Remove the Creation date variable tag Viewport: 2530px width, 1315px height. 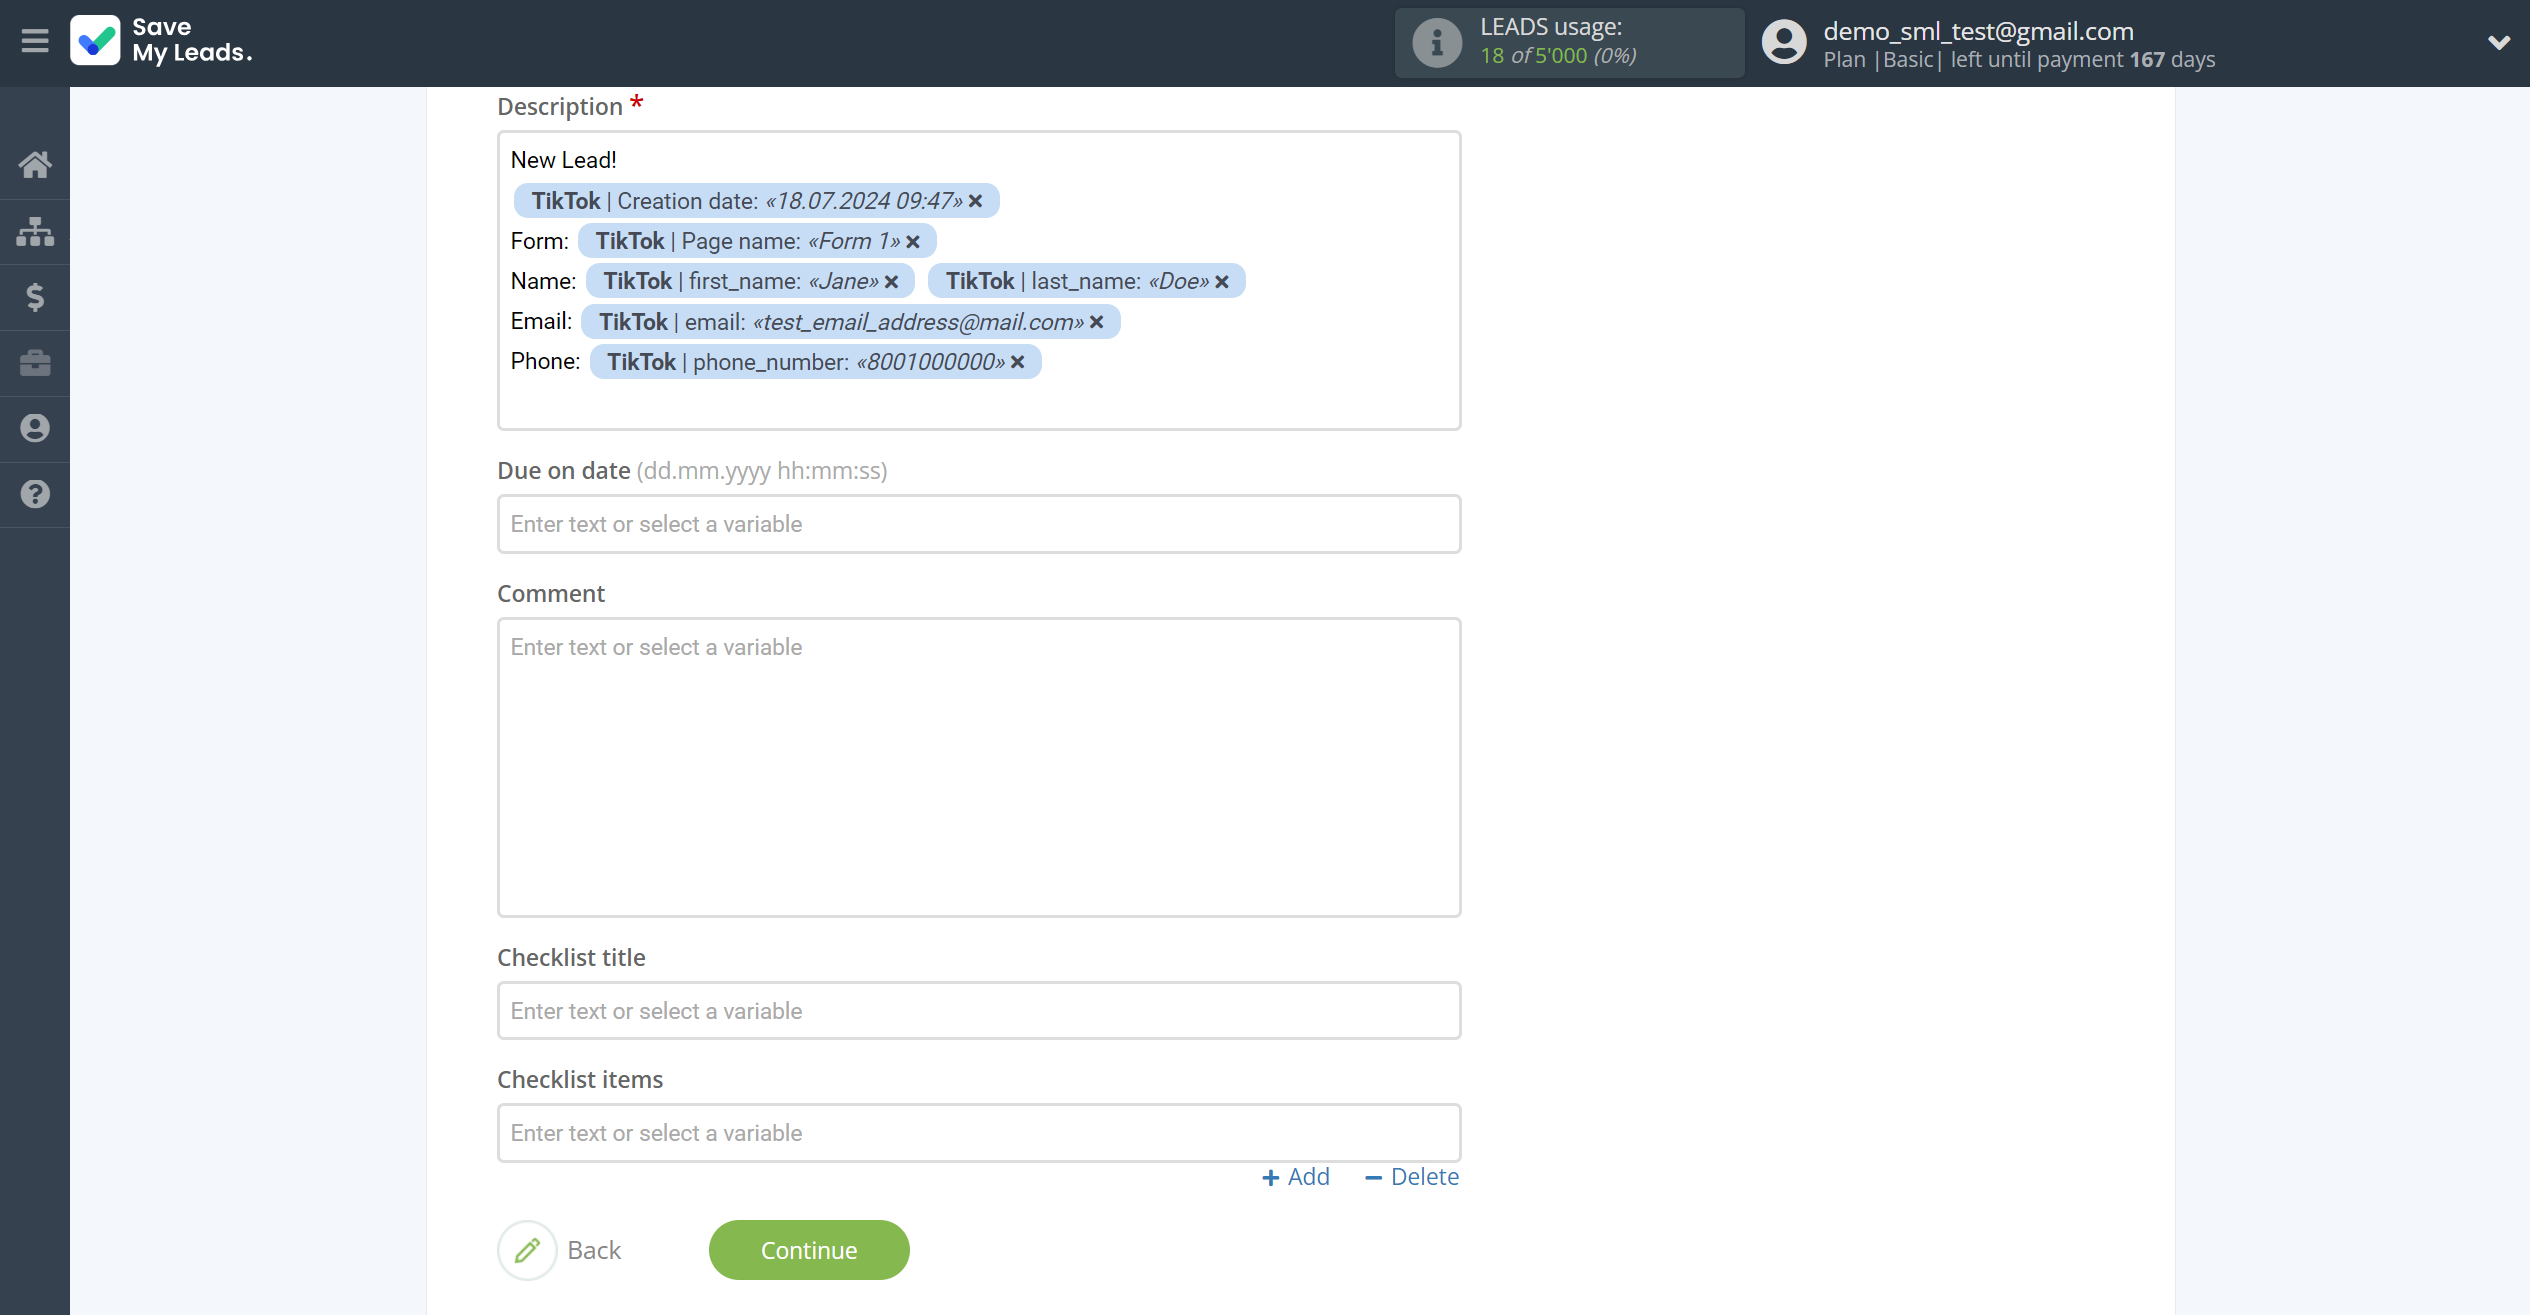(x=976, y=202)
